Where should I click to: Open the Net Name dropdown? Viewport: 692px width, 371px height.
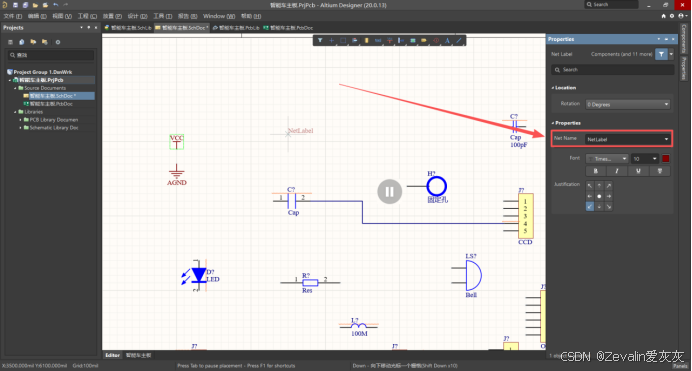[x=628, y=139]
